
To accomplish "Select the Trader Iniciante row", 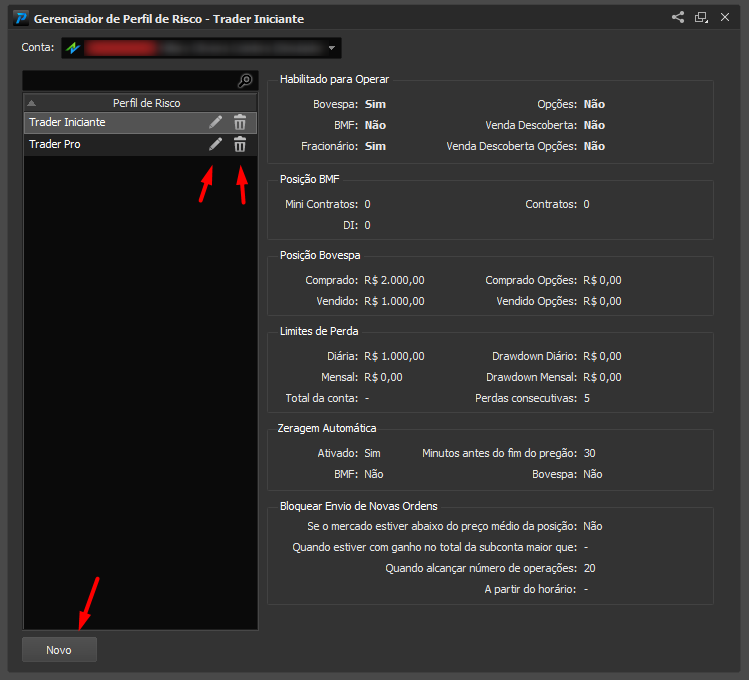I will point(140,122).
